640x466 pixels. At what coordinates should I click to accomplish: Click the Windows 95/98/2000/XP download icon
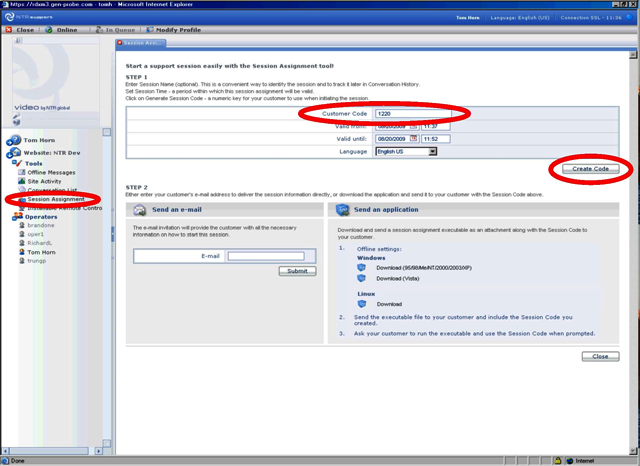(x=362, y=268)
